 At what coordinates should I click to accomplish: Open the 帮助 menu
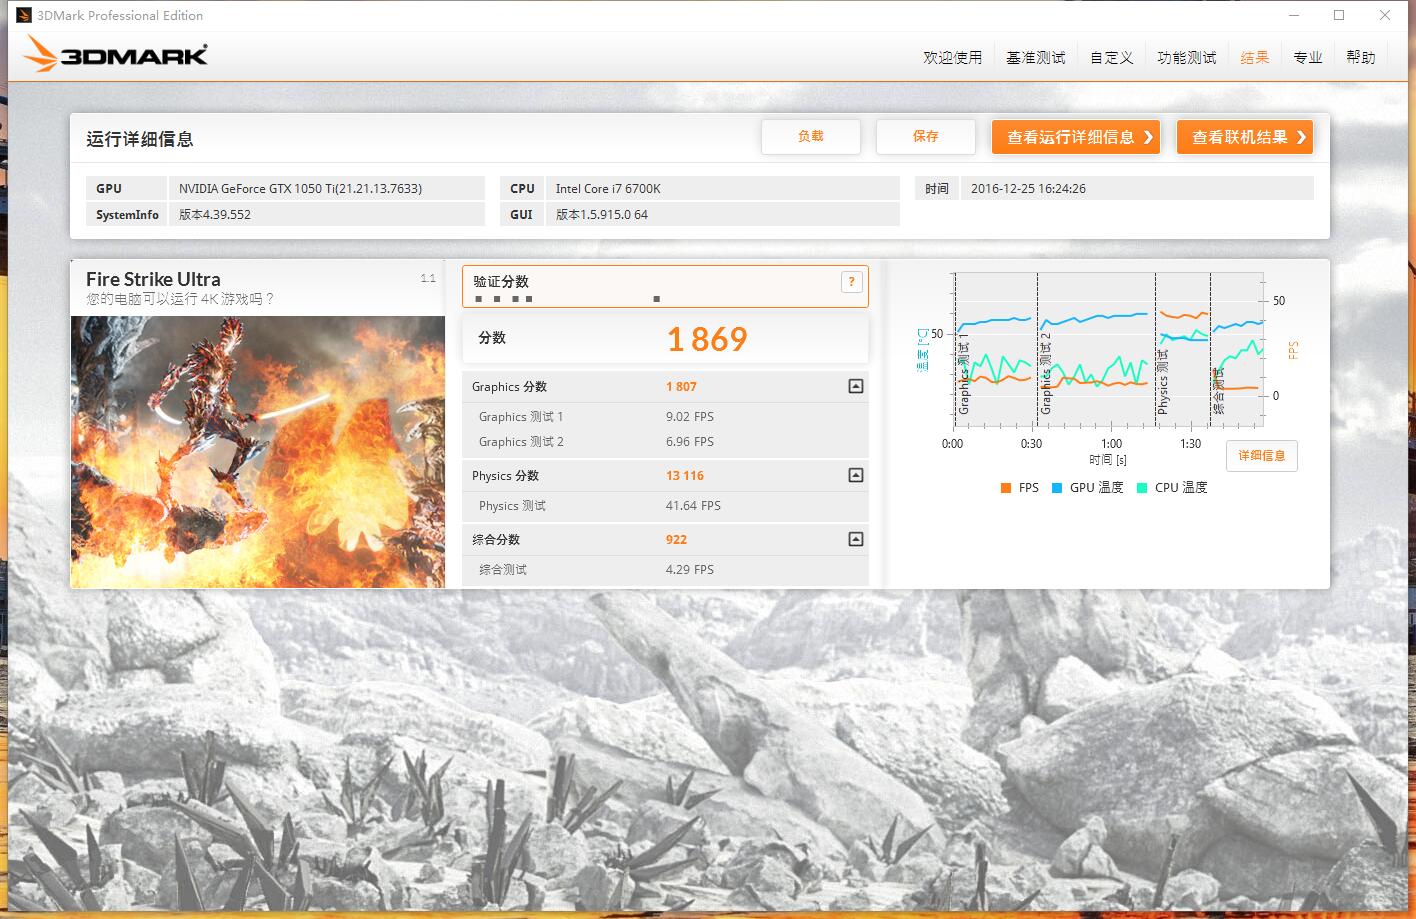[x=1361, y=57]
